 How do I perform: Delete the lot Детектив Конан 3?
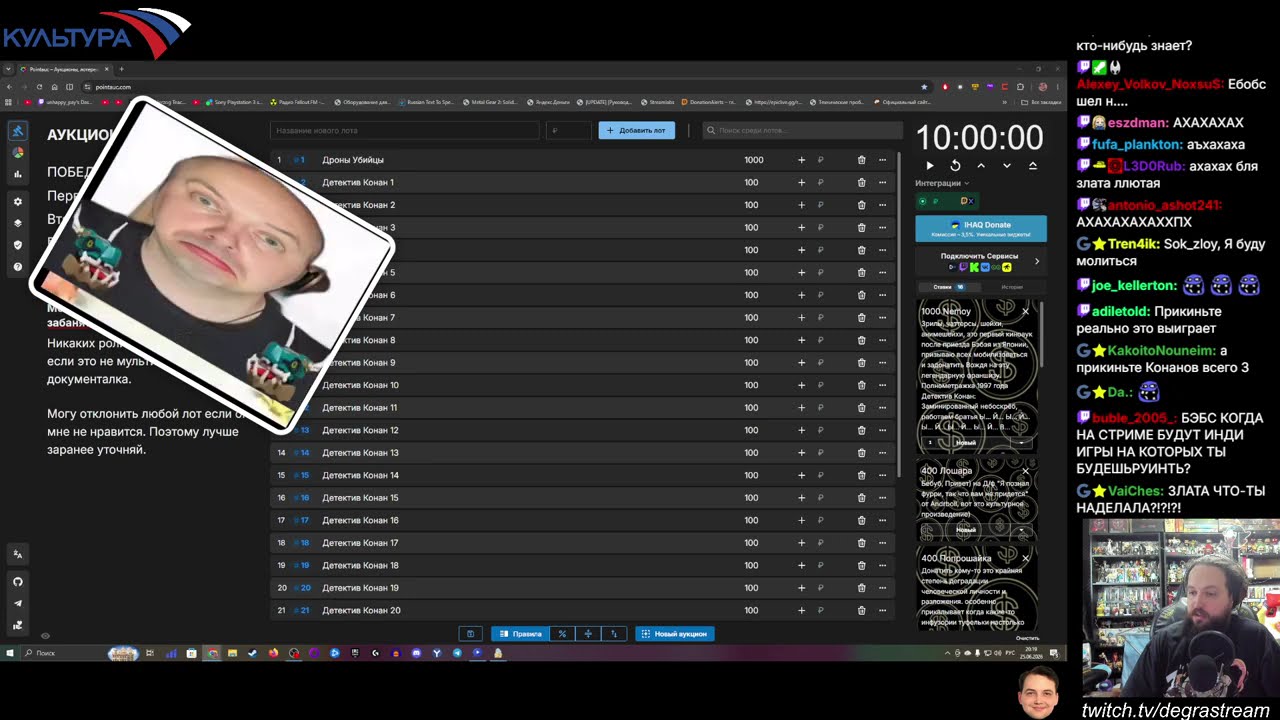861,227
